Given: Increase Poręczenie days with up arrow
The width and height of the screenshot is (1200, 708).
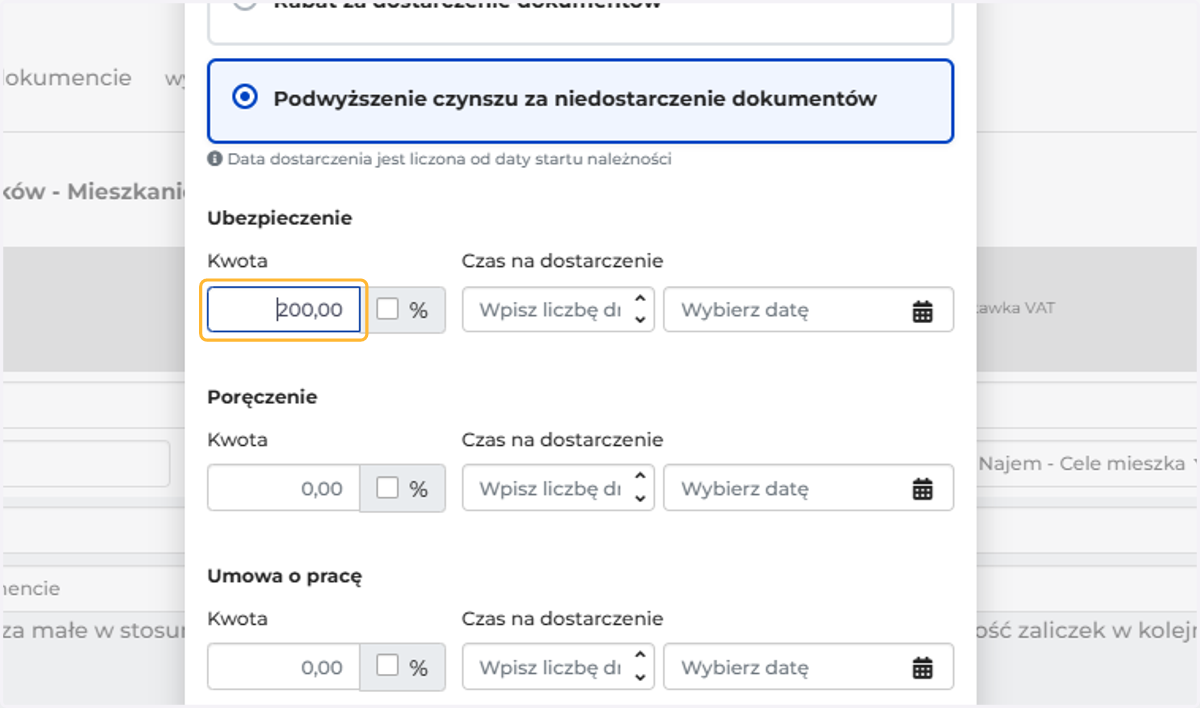Looking at the screenshot, I should click(x=640, y=478).
